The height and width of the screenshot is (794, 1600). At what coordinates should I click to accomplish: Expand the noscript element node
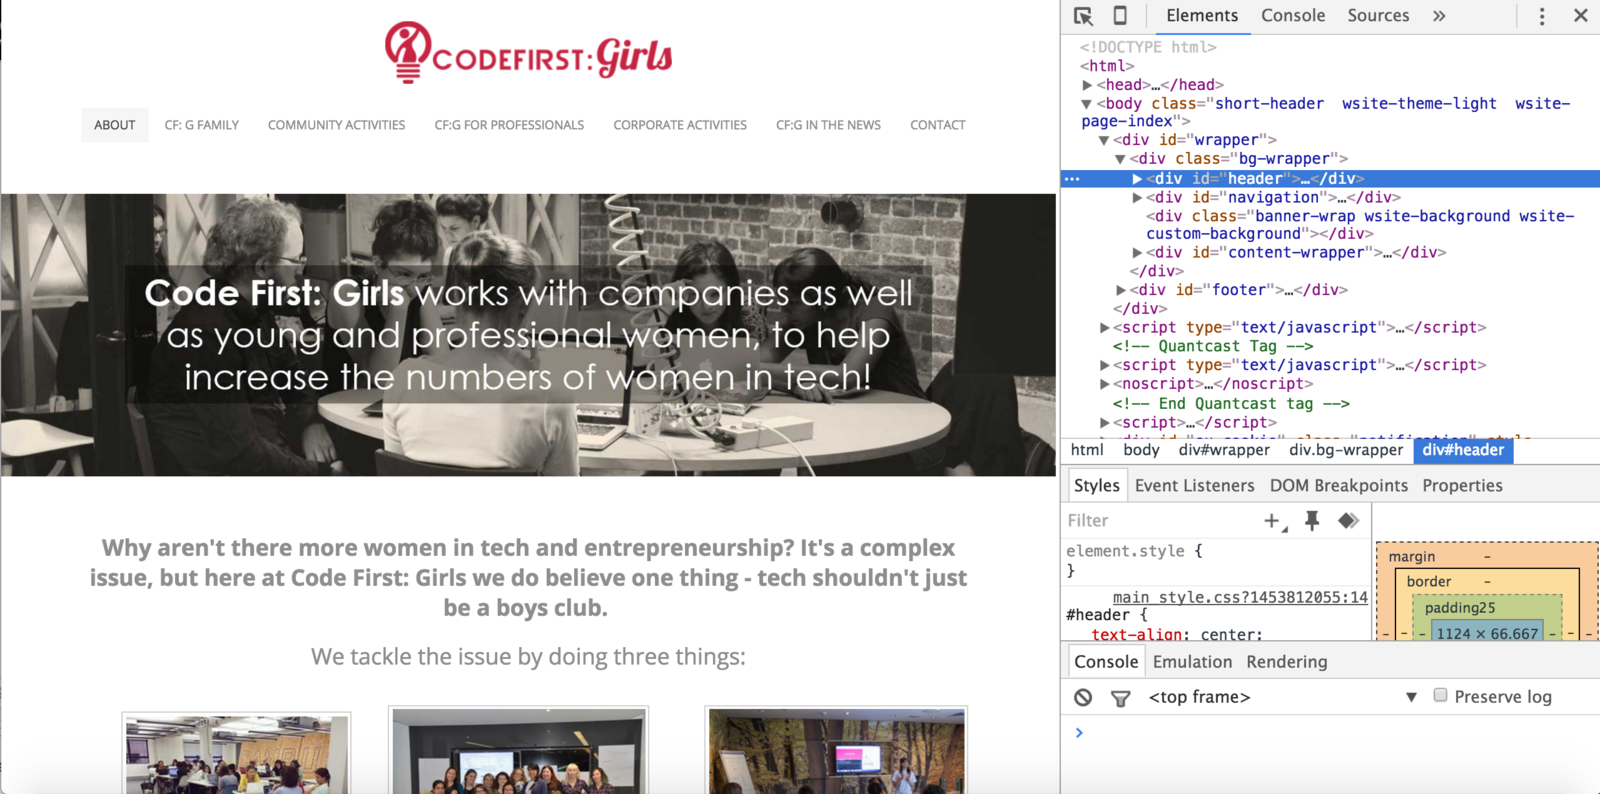pyautogui.click(x=1104, y=384)
